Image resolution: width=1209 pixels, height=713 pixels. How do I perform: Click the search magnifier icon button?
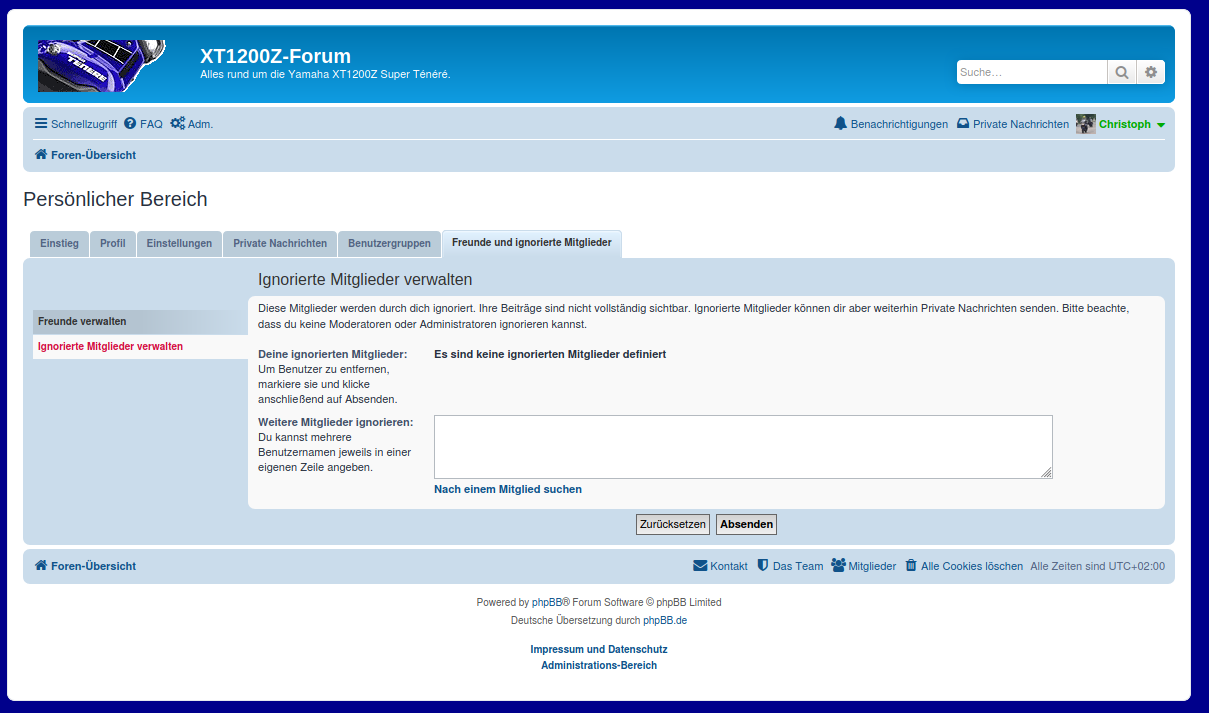[x=1122, y=72]
